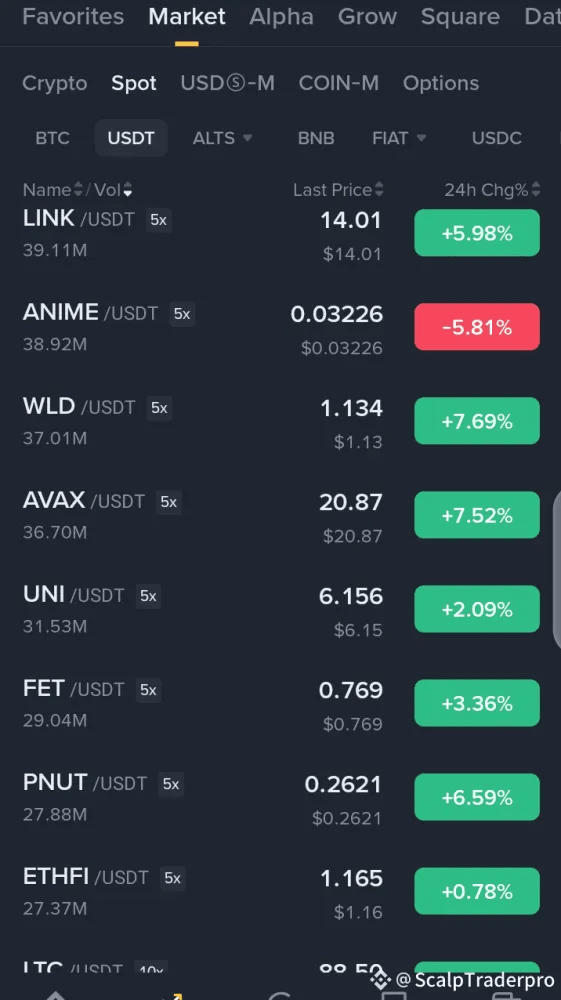Switch to the Favorites tab
This screenshot has width=561, height=1000.
pos(73,17)
